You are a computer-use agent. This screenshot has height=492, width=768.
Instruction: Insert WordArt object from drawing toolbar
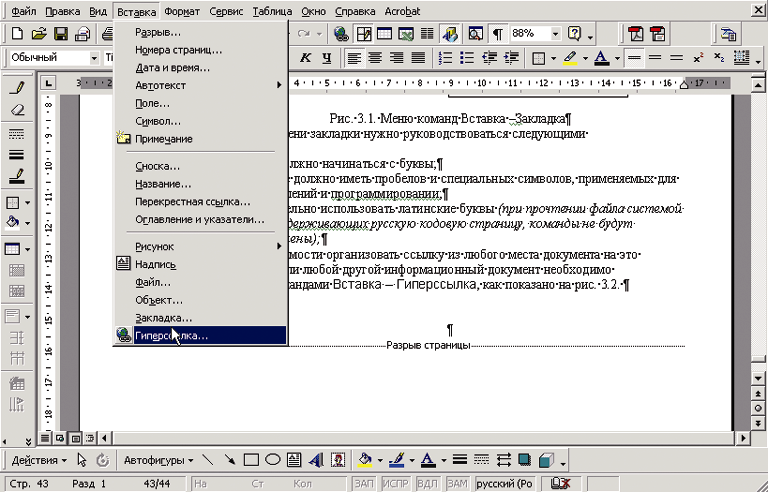click(x=316, y=460)
